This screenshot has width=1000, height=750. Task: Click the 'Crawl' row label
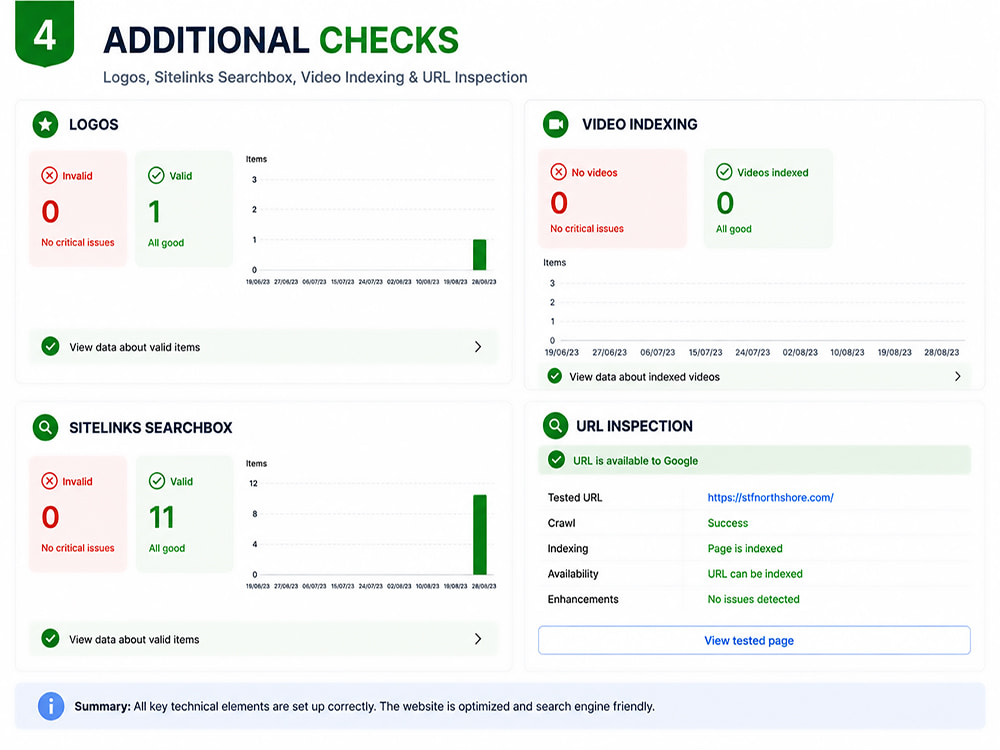[561, 523]
